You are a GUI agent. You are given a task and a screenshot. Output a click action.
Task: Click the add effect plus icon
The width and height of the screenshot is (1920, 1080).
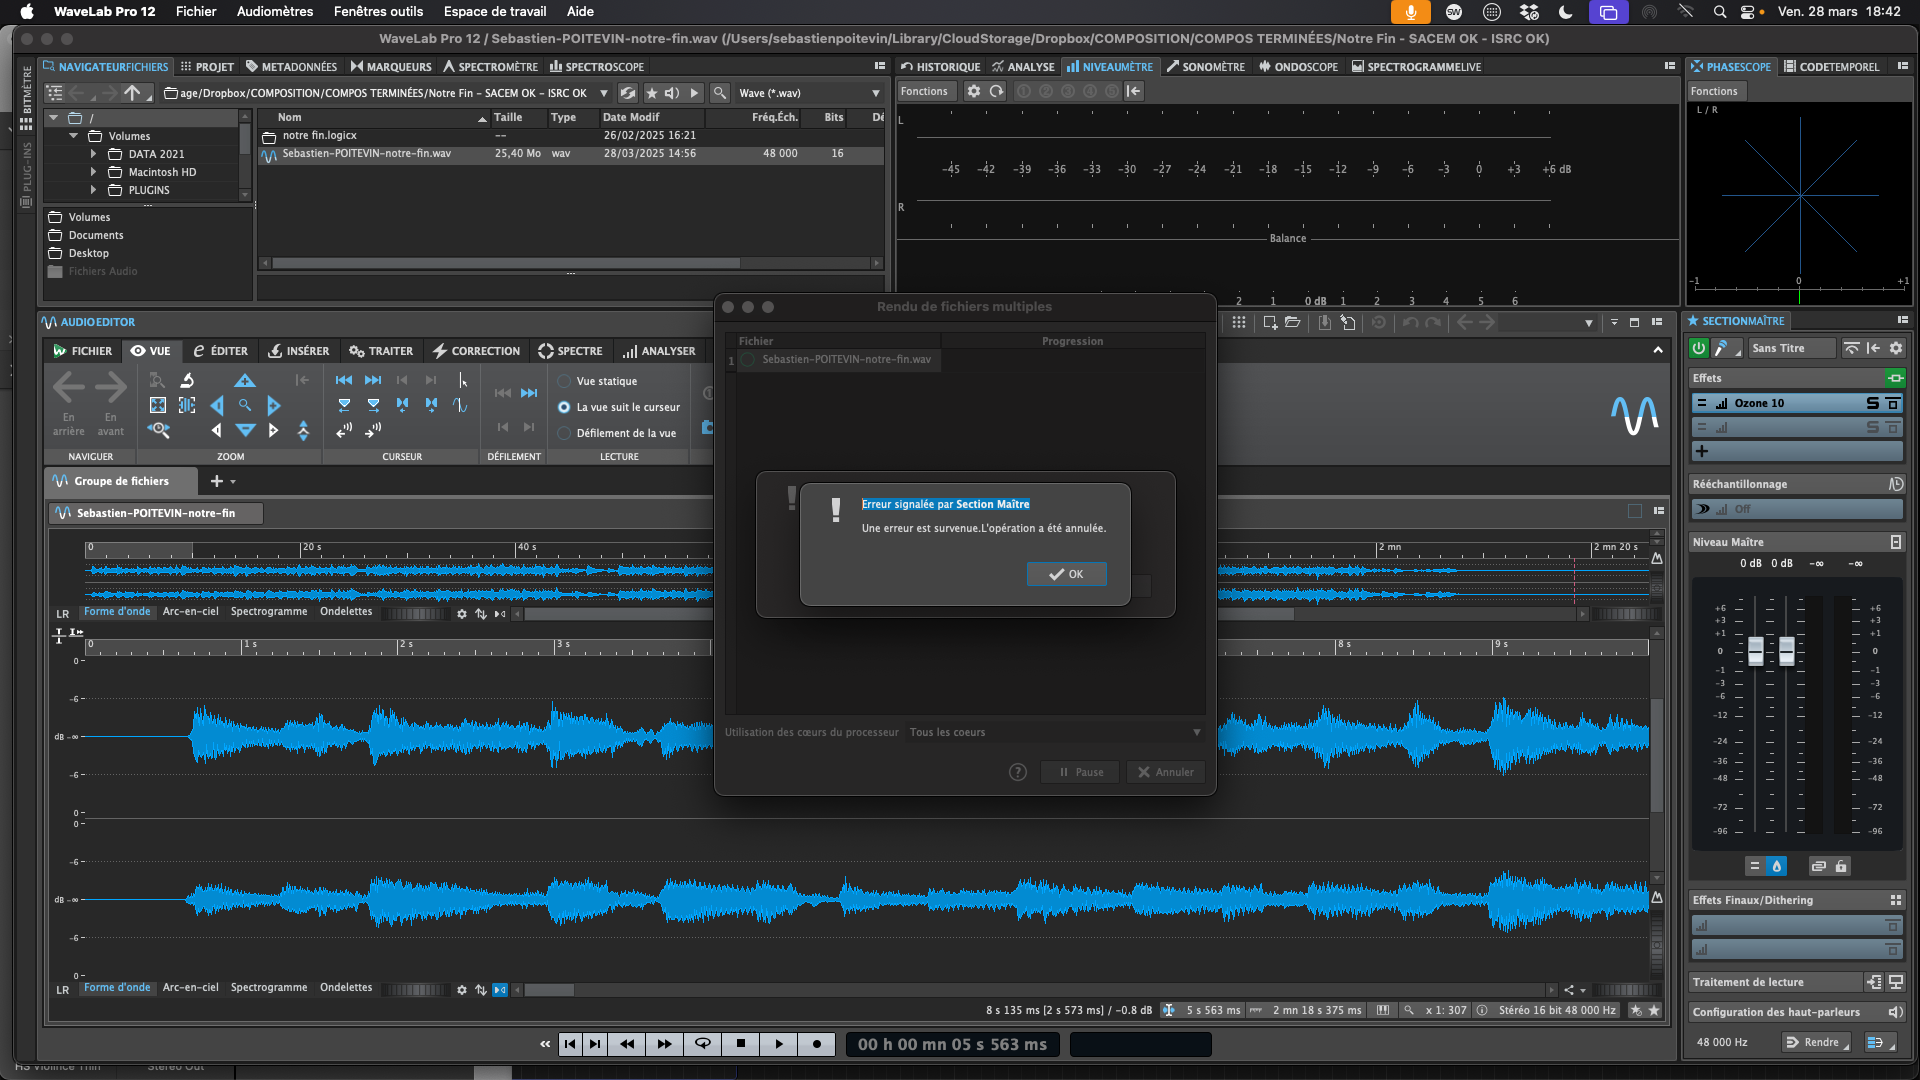(1702, 451)
